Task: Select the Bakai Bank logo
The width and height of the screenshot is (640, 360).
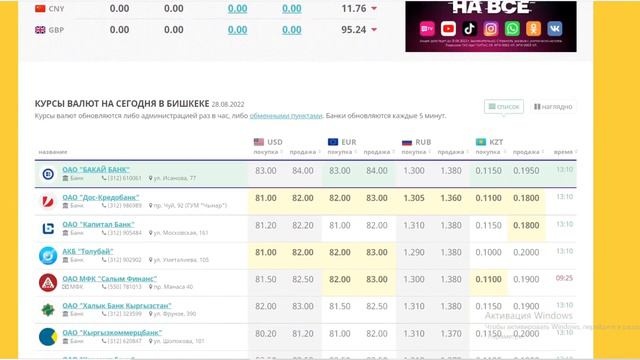Action: (48, 174)
